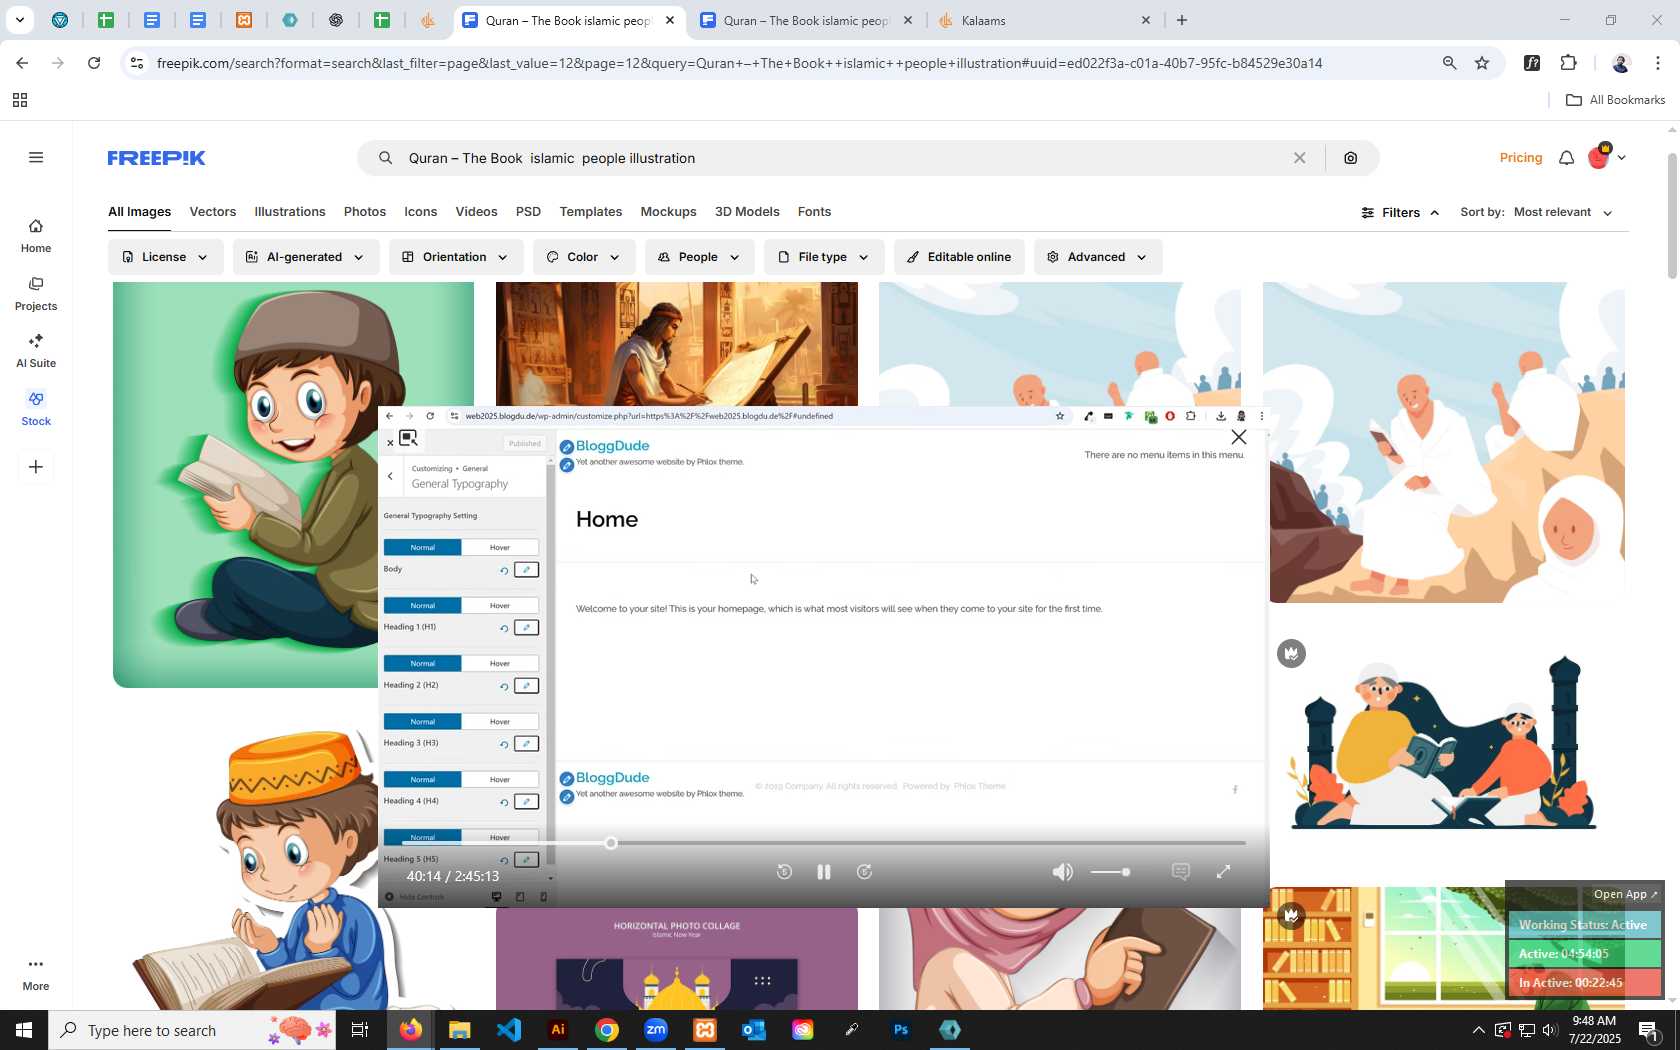Click Open App in tracker widget
The image size is (1680, 1050).
point(1625,895)
